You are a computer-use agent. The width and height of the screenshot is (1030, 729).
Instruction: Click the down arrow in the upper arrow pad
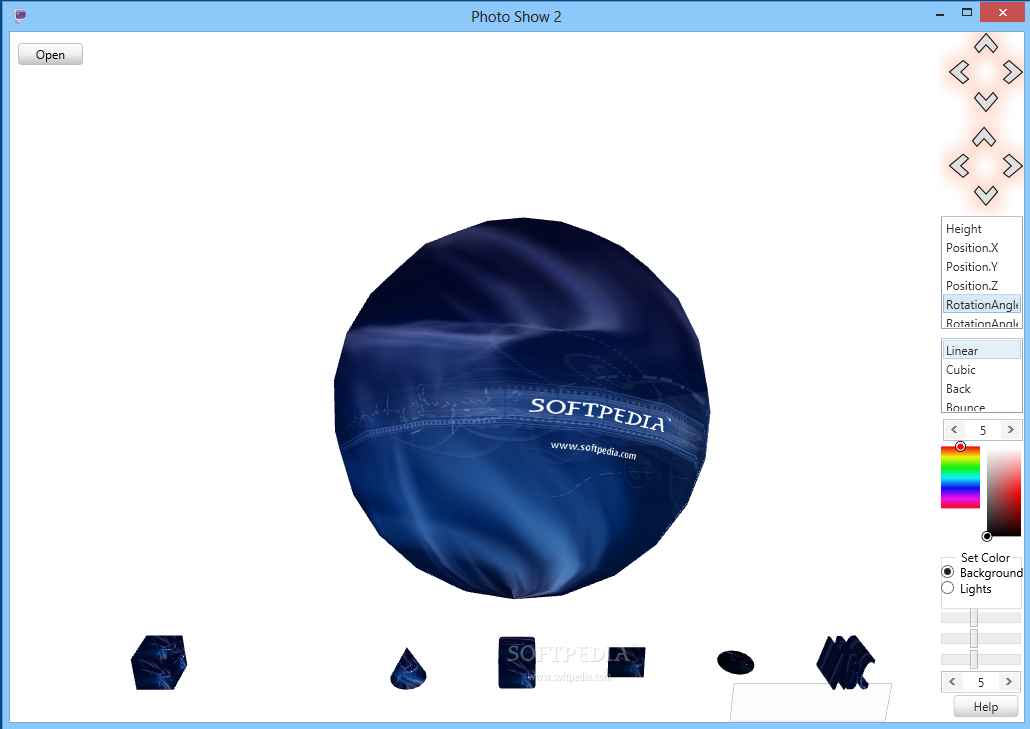click(x=985, y=101)
